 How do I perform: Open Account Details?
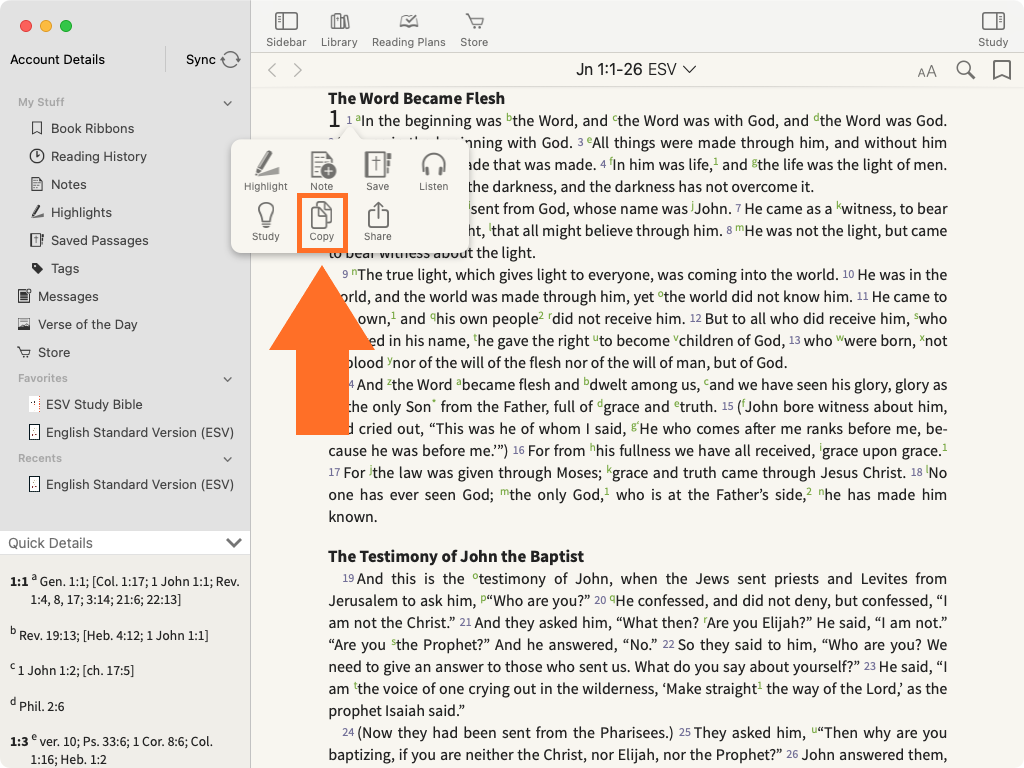[x=57, y=60]
